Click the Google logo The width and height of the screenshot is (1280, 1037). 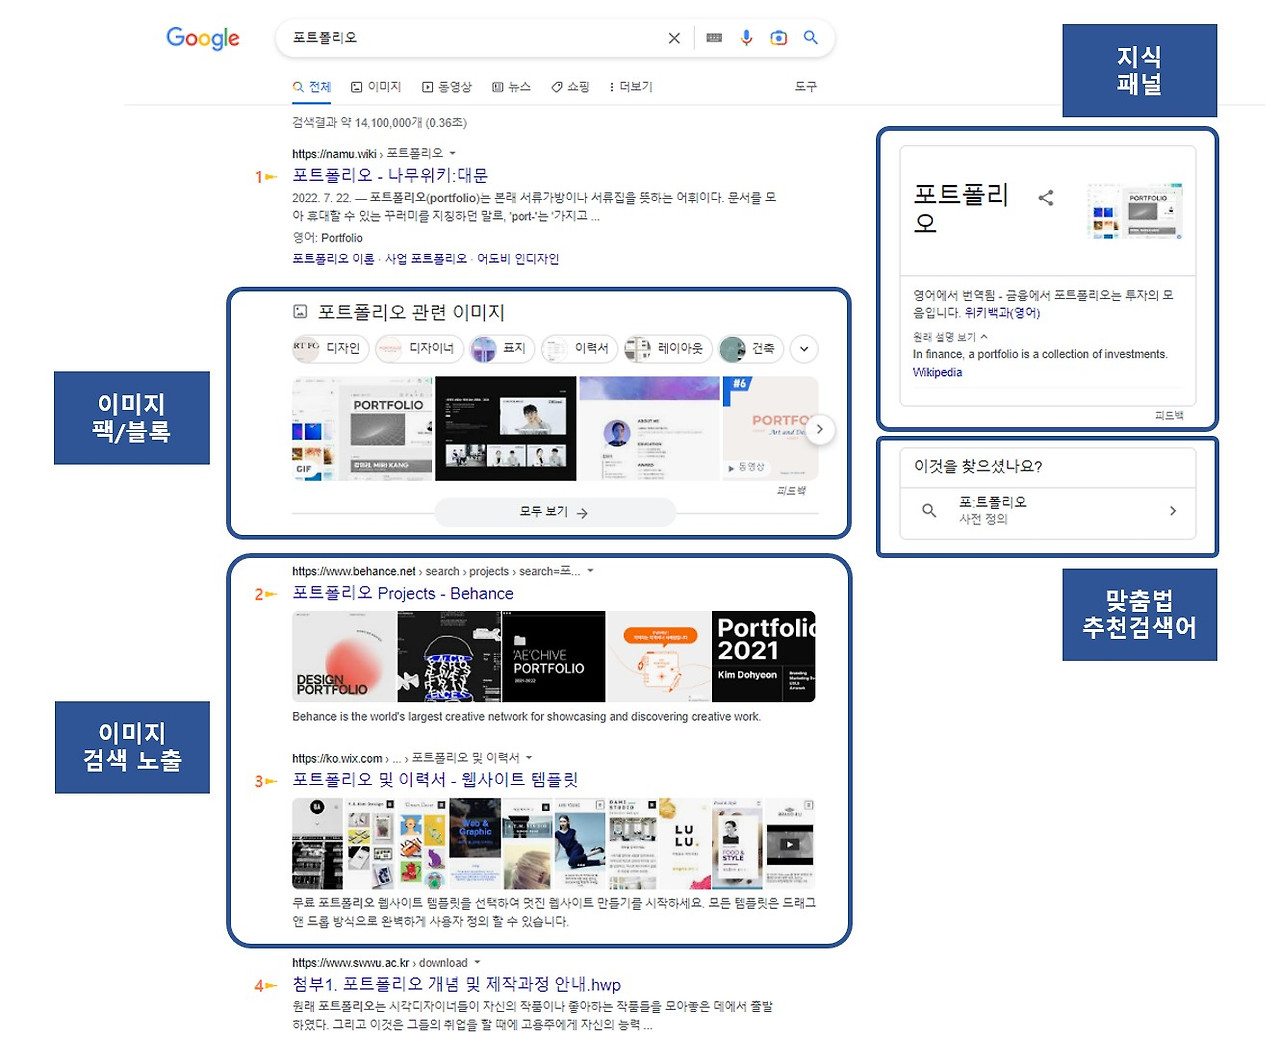click(202, 38)
